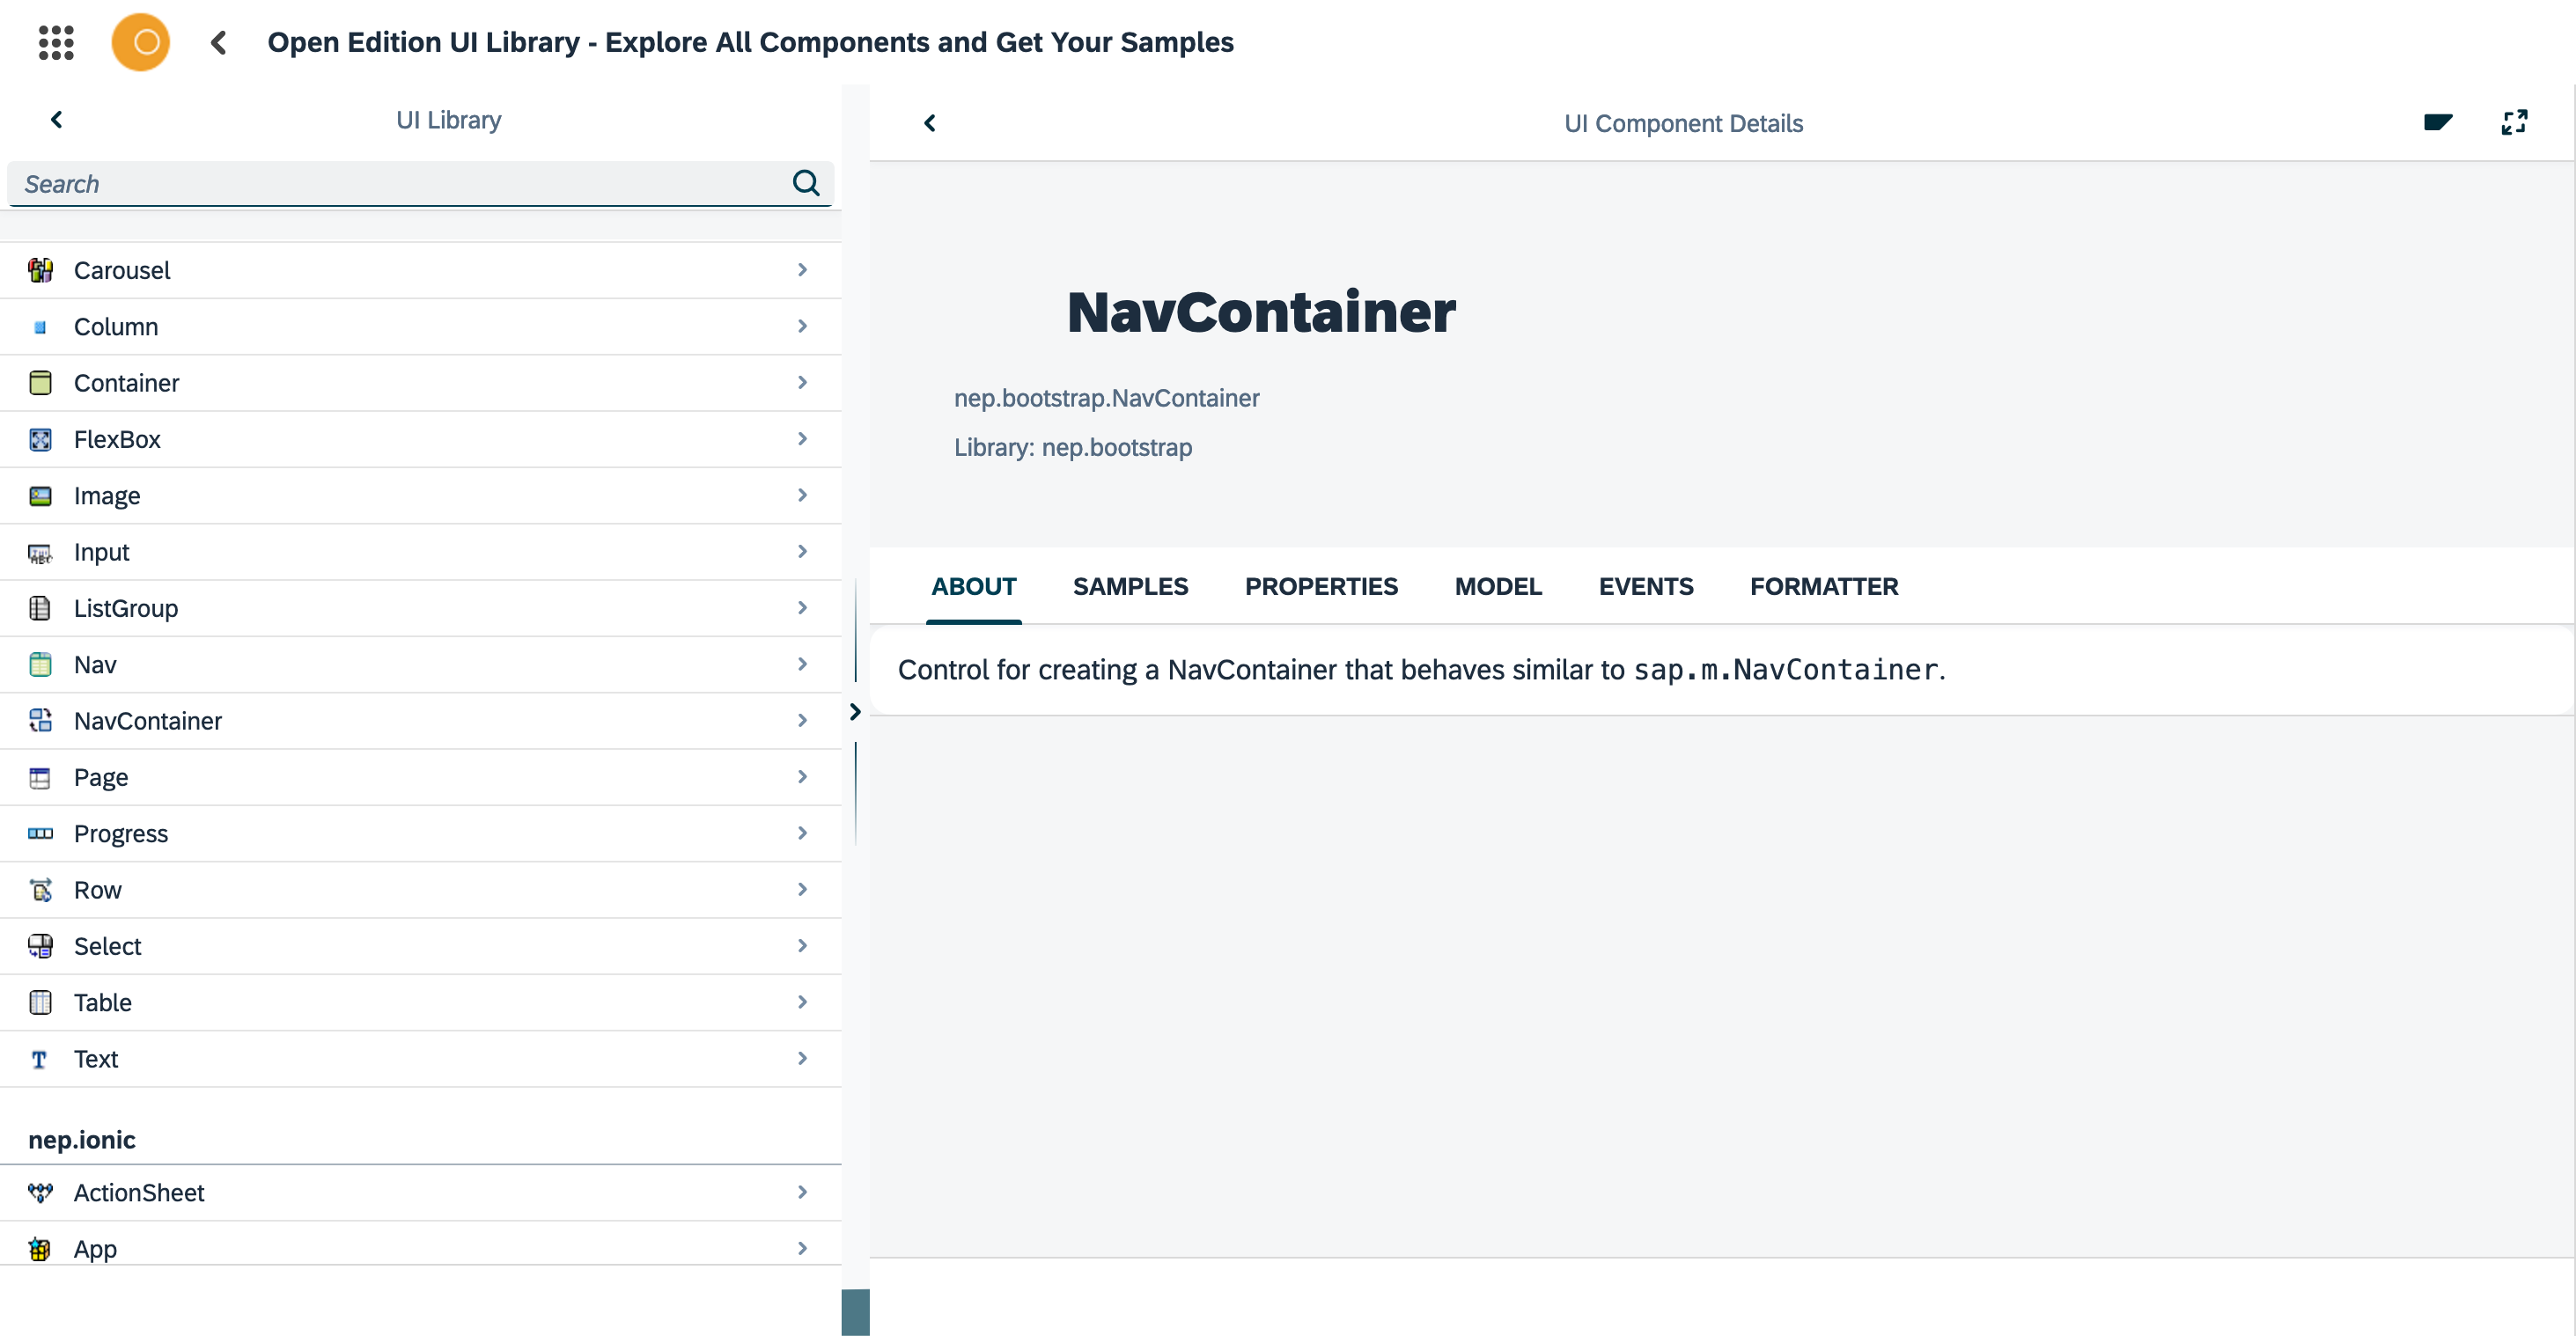
Task: Open the Text list item
Action: (420, 1059)
